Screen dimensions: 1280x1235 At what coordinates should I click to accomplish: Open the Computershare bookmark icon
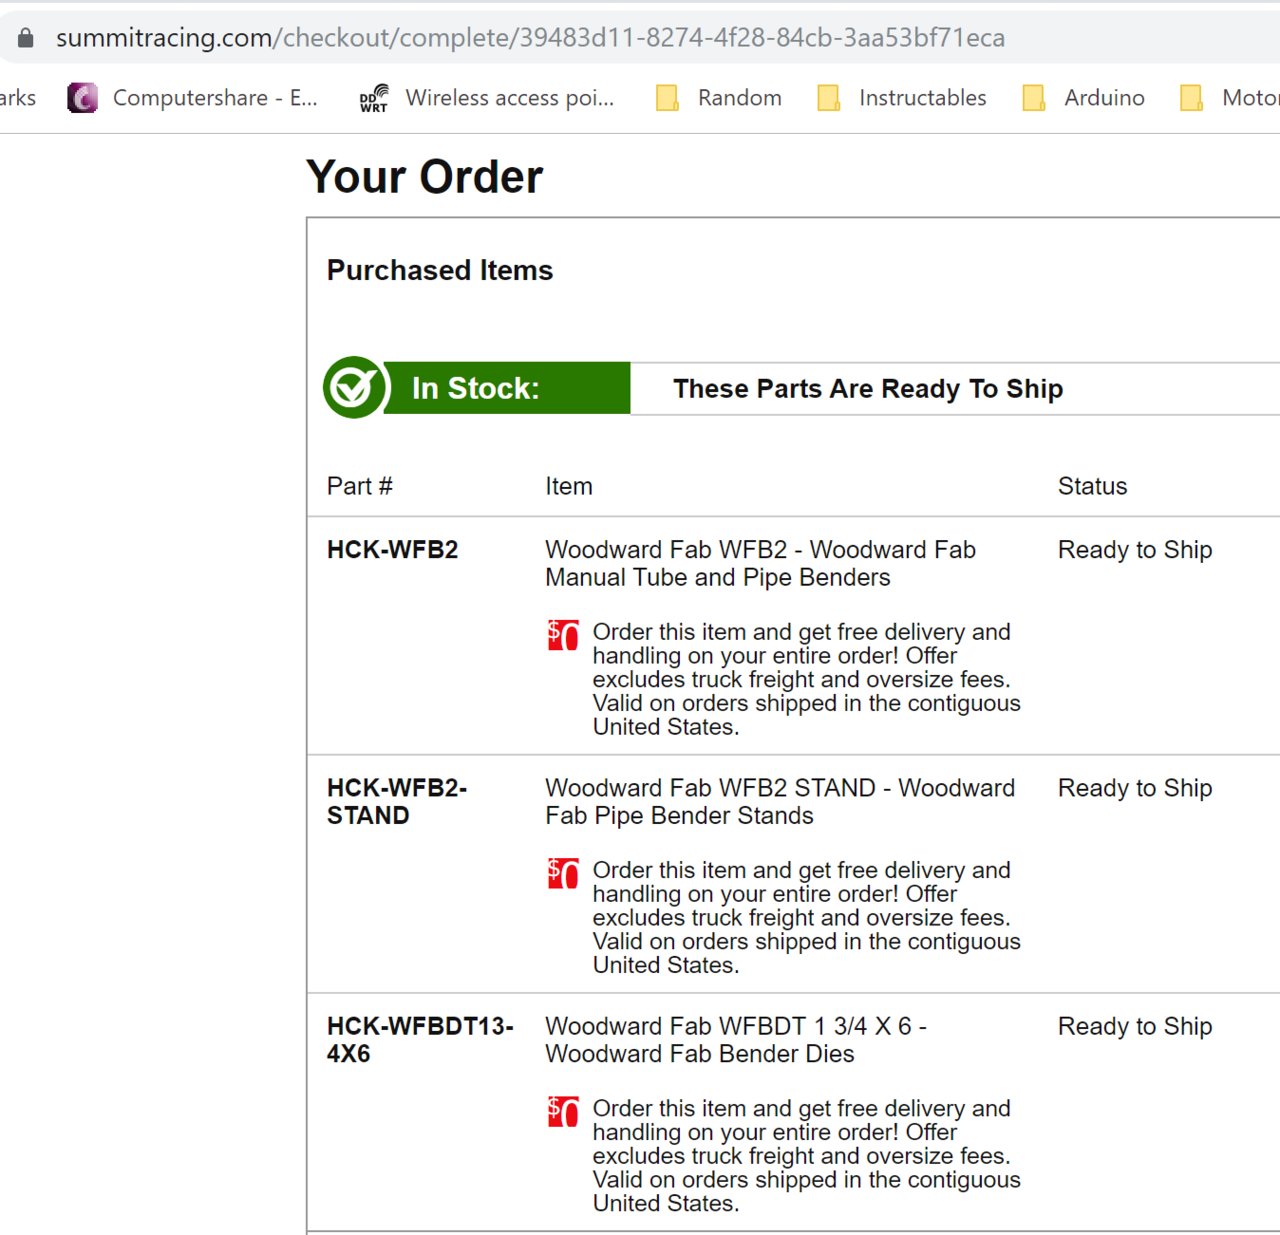click(x=82, y=97)
